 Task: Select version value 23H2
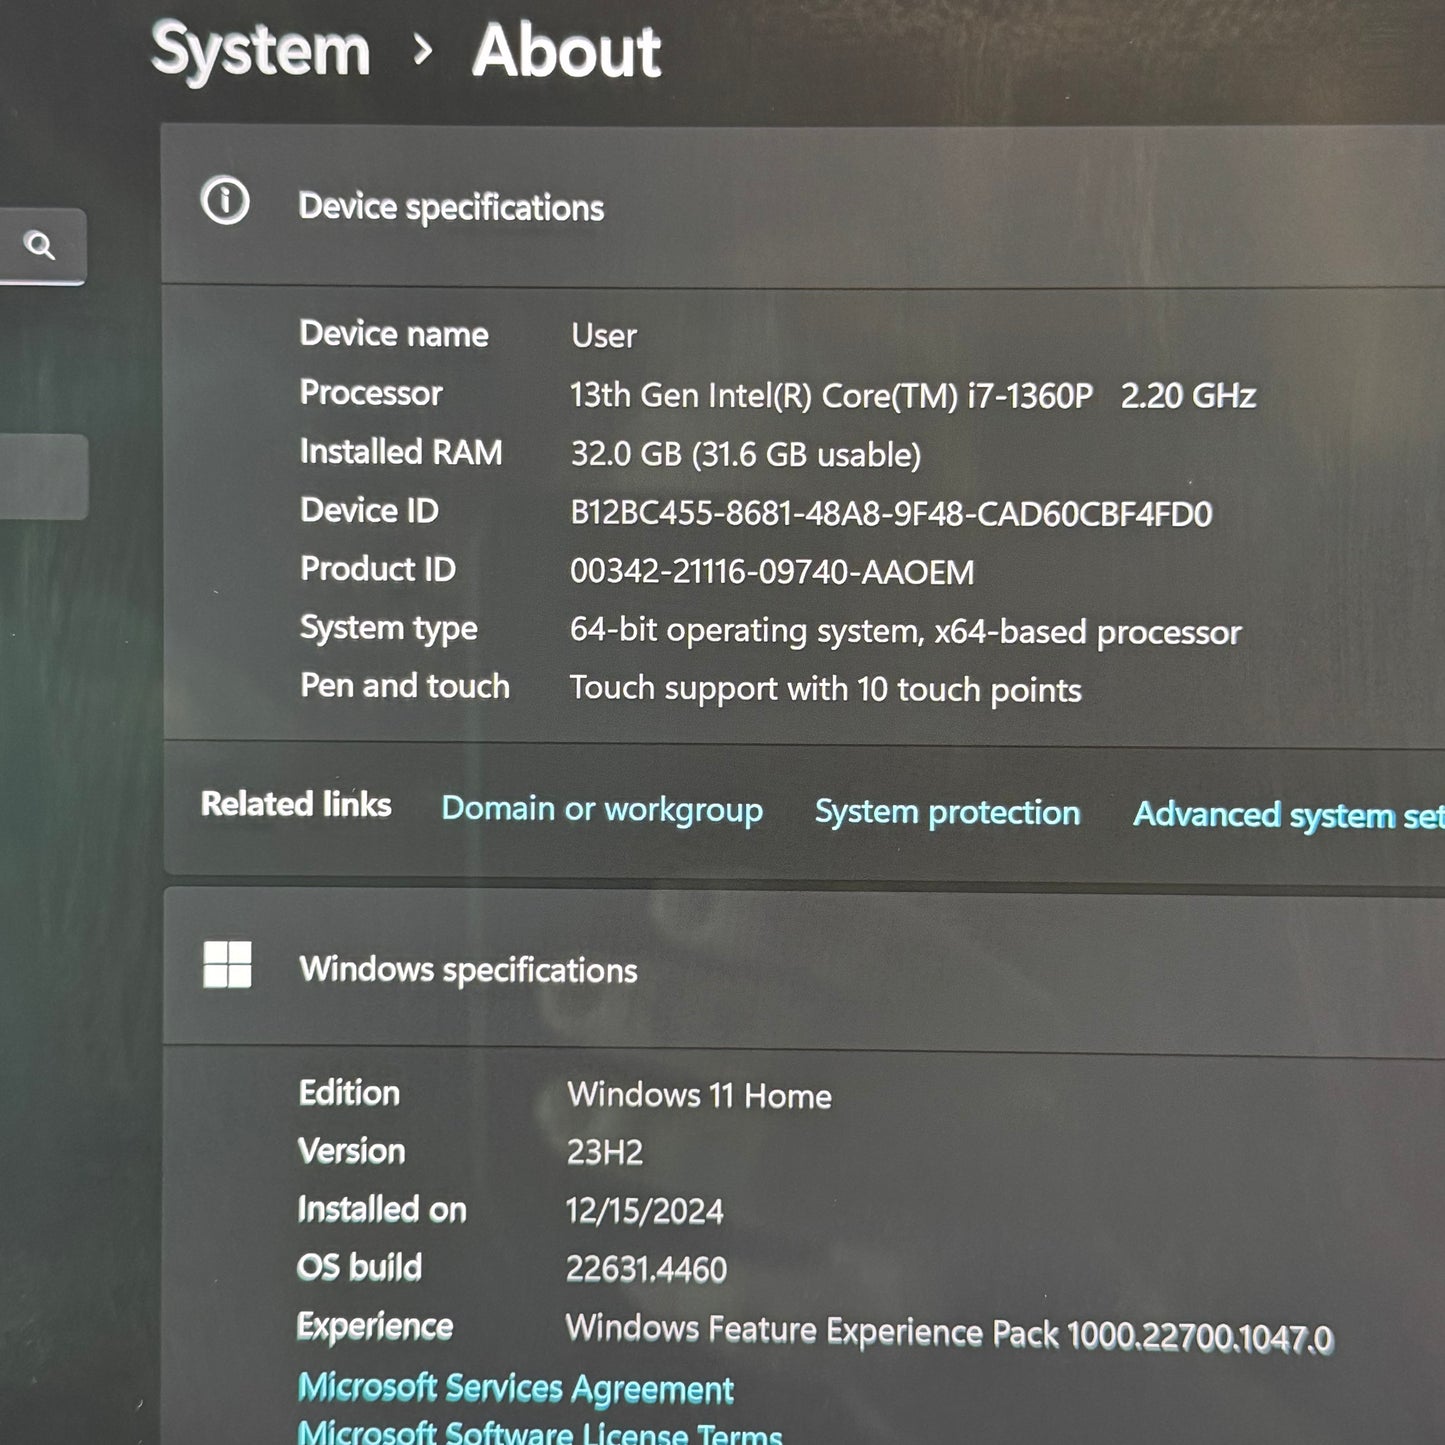click(604, 1153)
